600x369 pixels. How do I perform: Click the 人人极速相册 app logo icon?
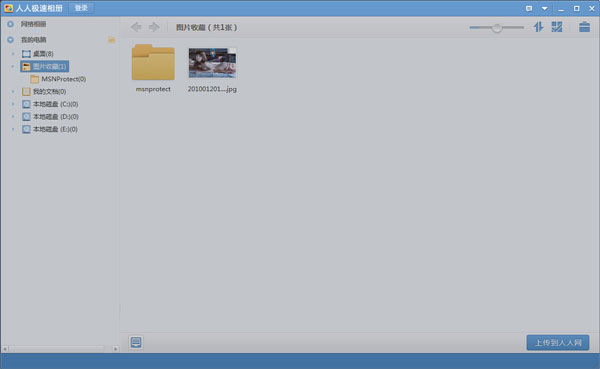coord(8,8)
